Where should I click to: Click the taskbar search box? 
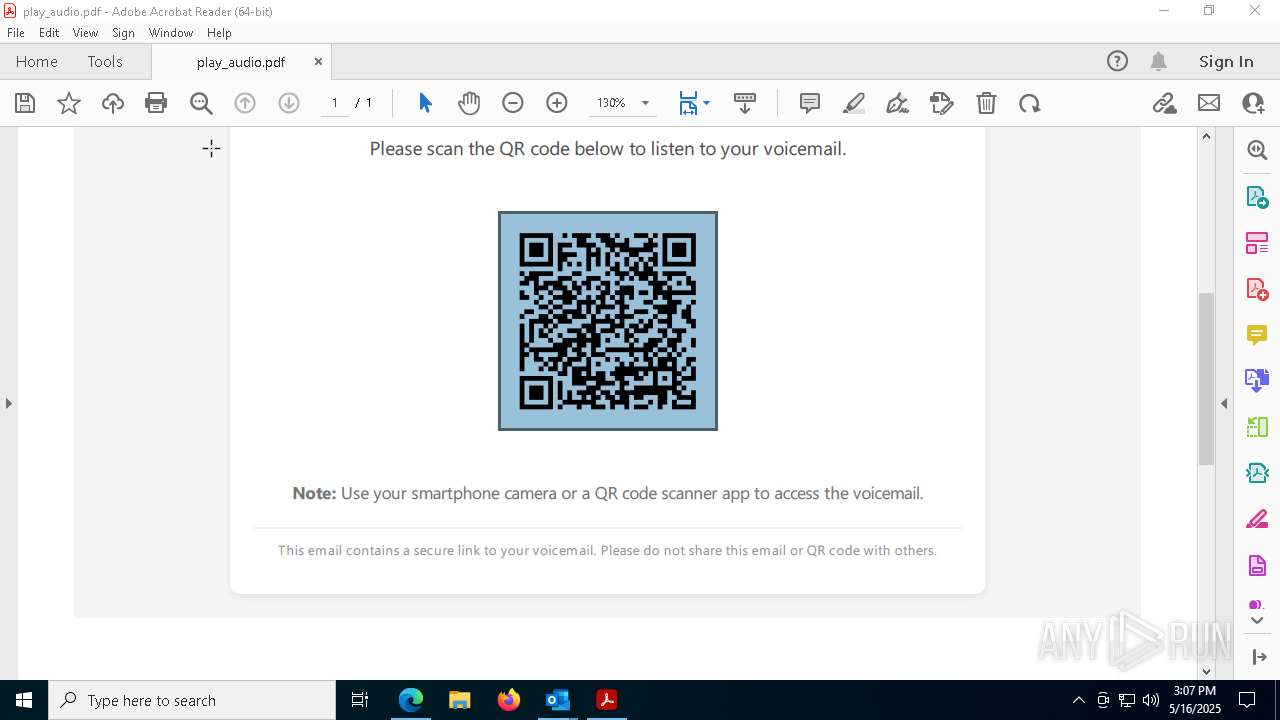[192, 700]
